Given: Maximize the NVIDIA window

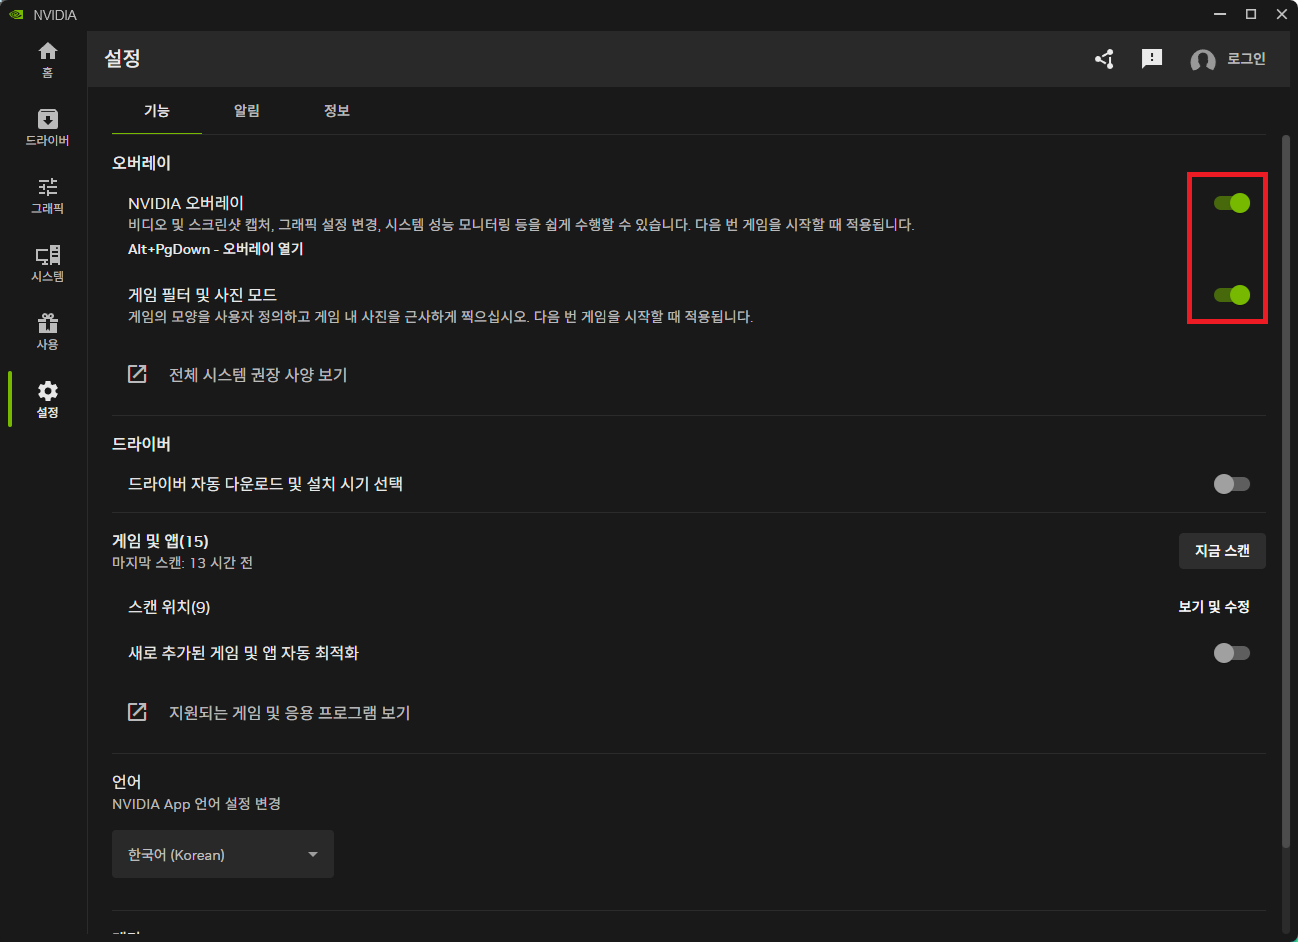Looking at the screenshot, I should coord(1250,14).
